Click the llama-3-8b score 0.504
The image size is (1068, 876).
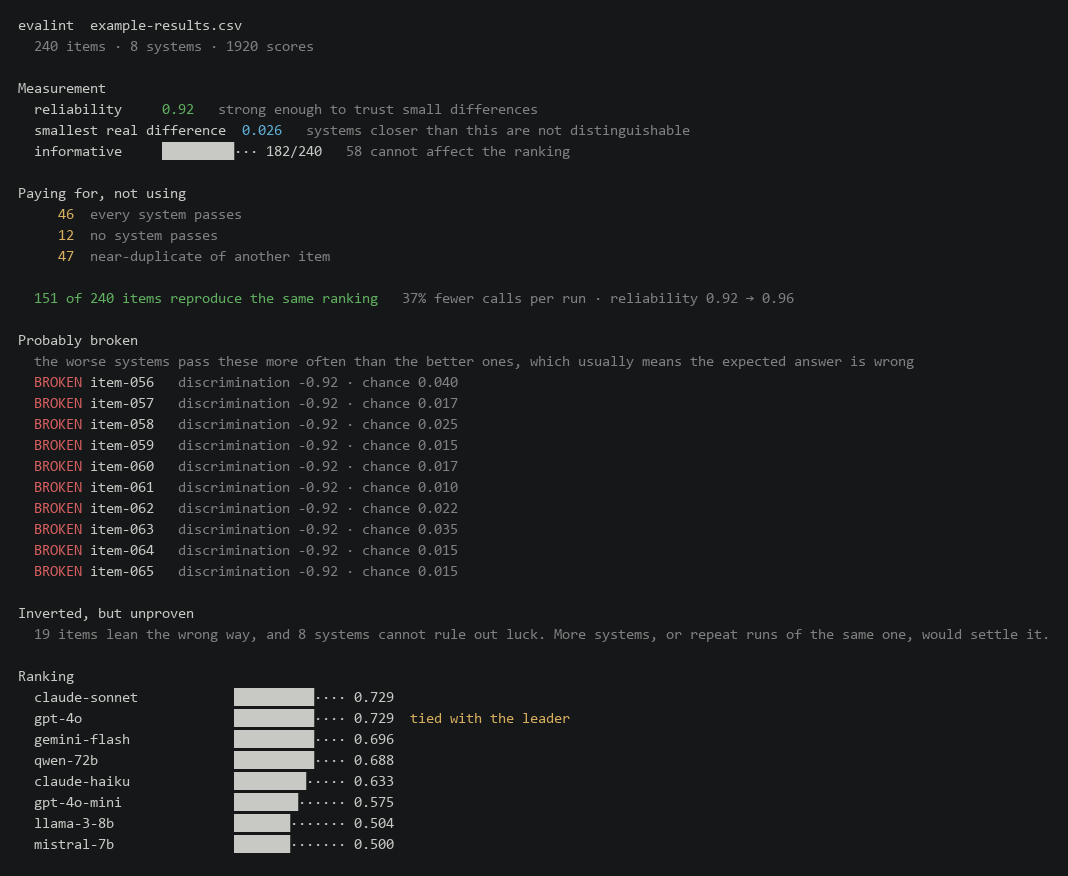(374, 824)
